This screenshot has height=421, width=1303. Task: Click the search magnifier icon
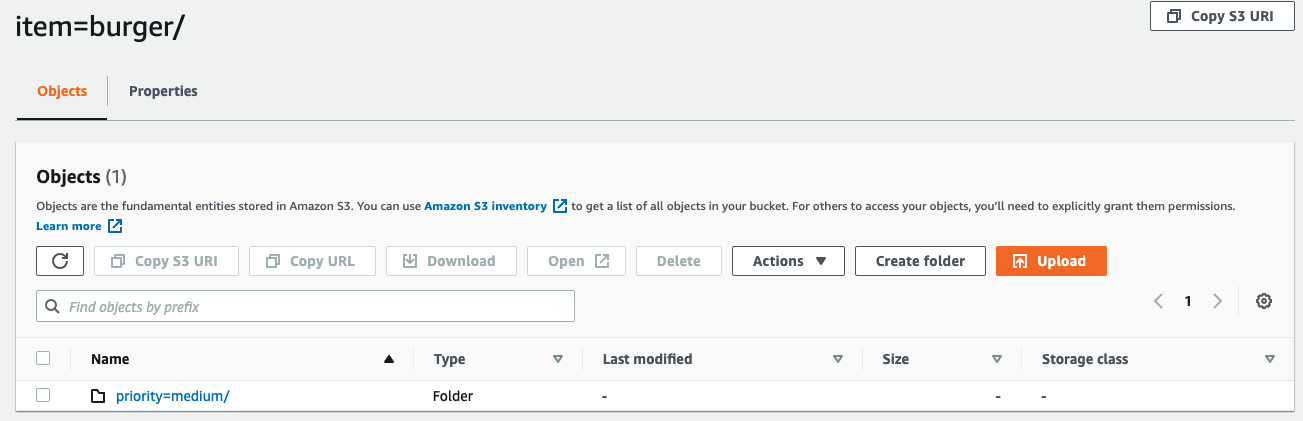click(53, 307)
